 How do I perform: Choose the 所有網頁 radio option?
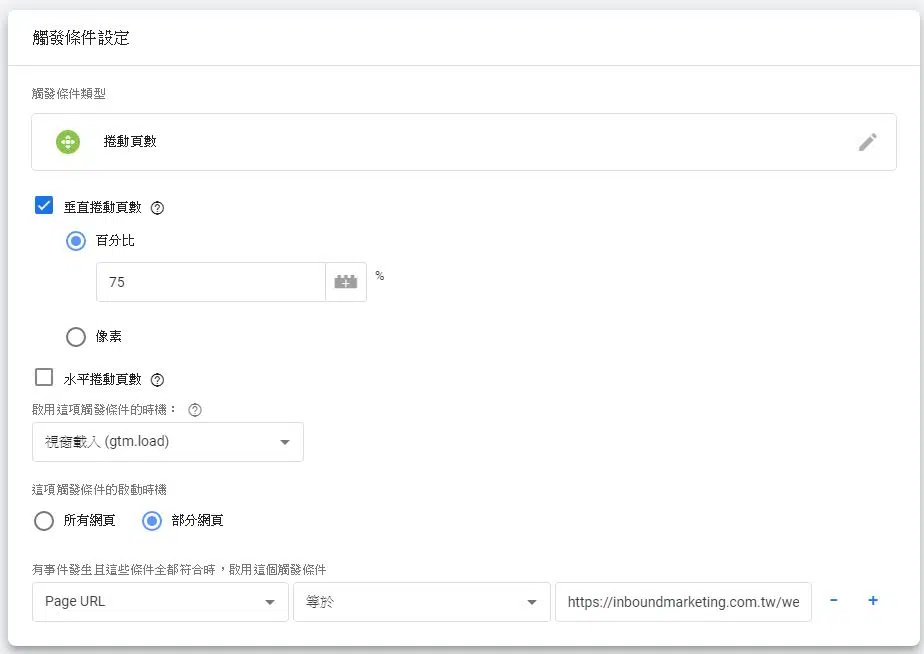point(44,521)
